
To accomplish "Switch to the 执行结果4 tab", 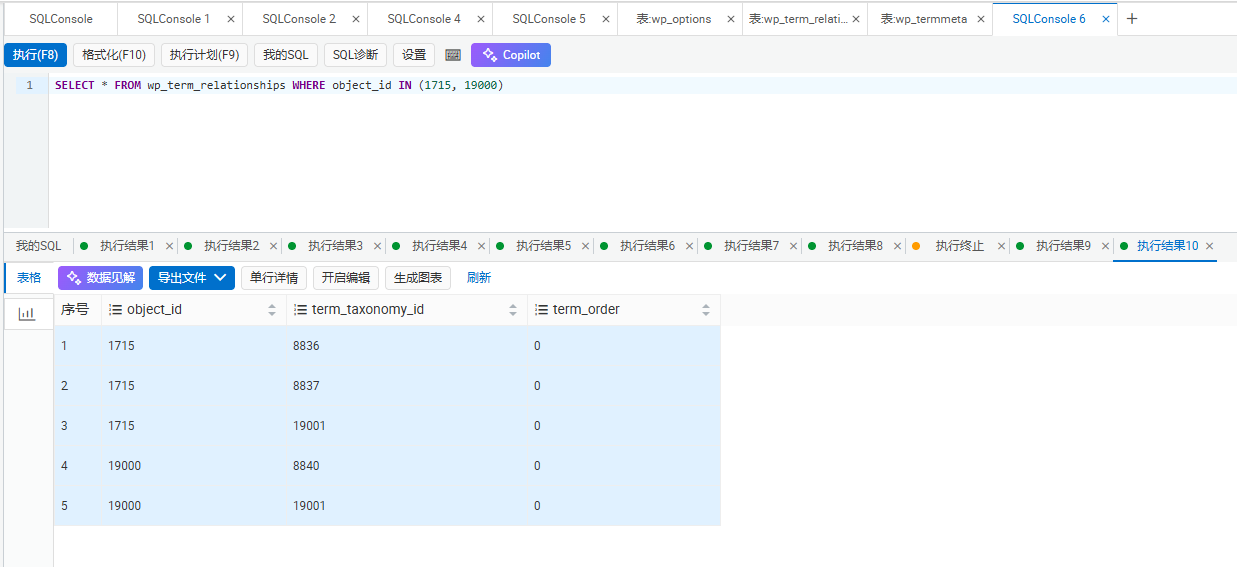I will coord(439,246).
